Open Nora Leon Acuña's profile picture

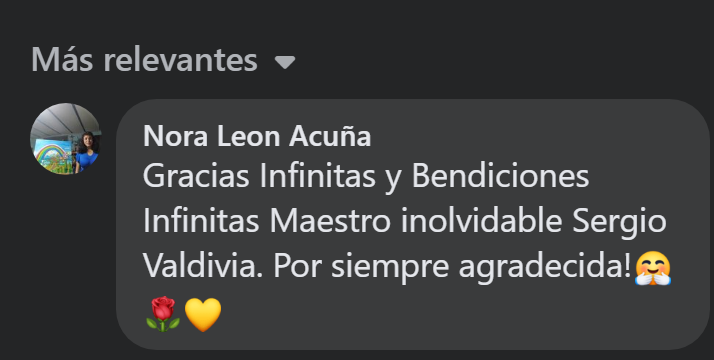pos(66,139)
